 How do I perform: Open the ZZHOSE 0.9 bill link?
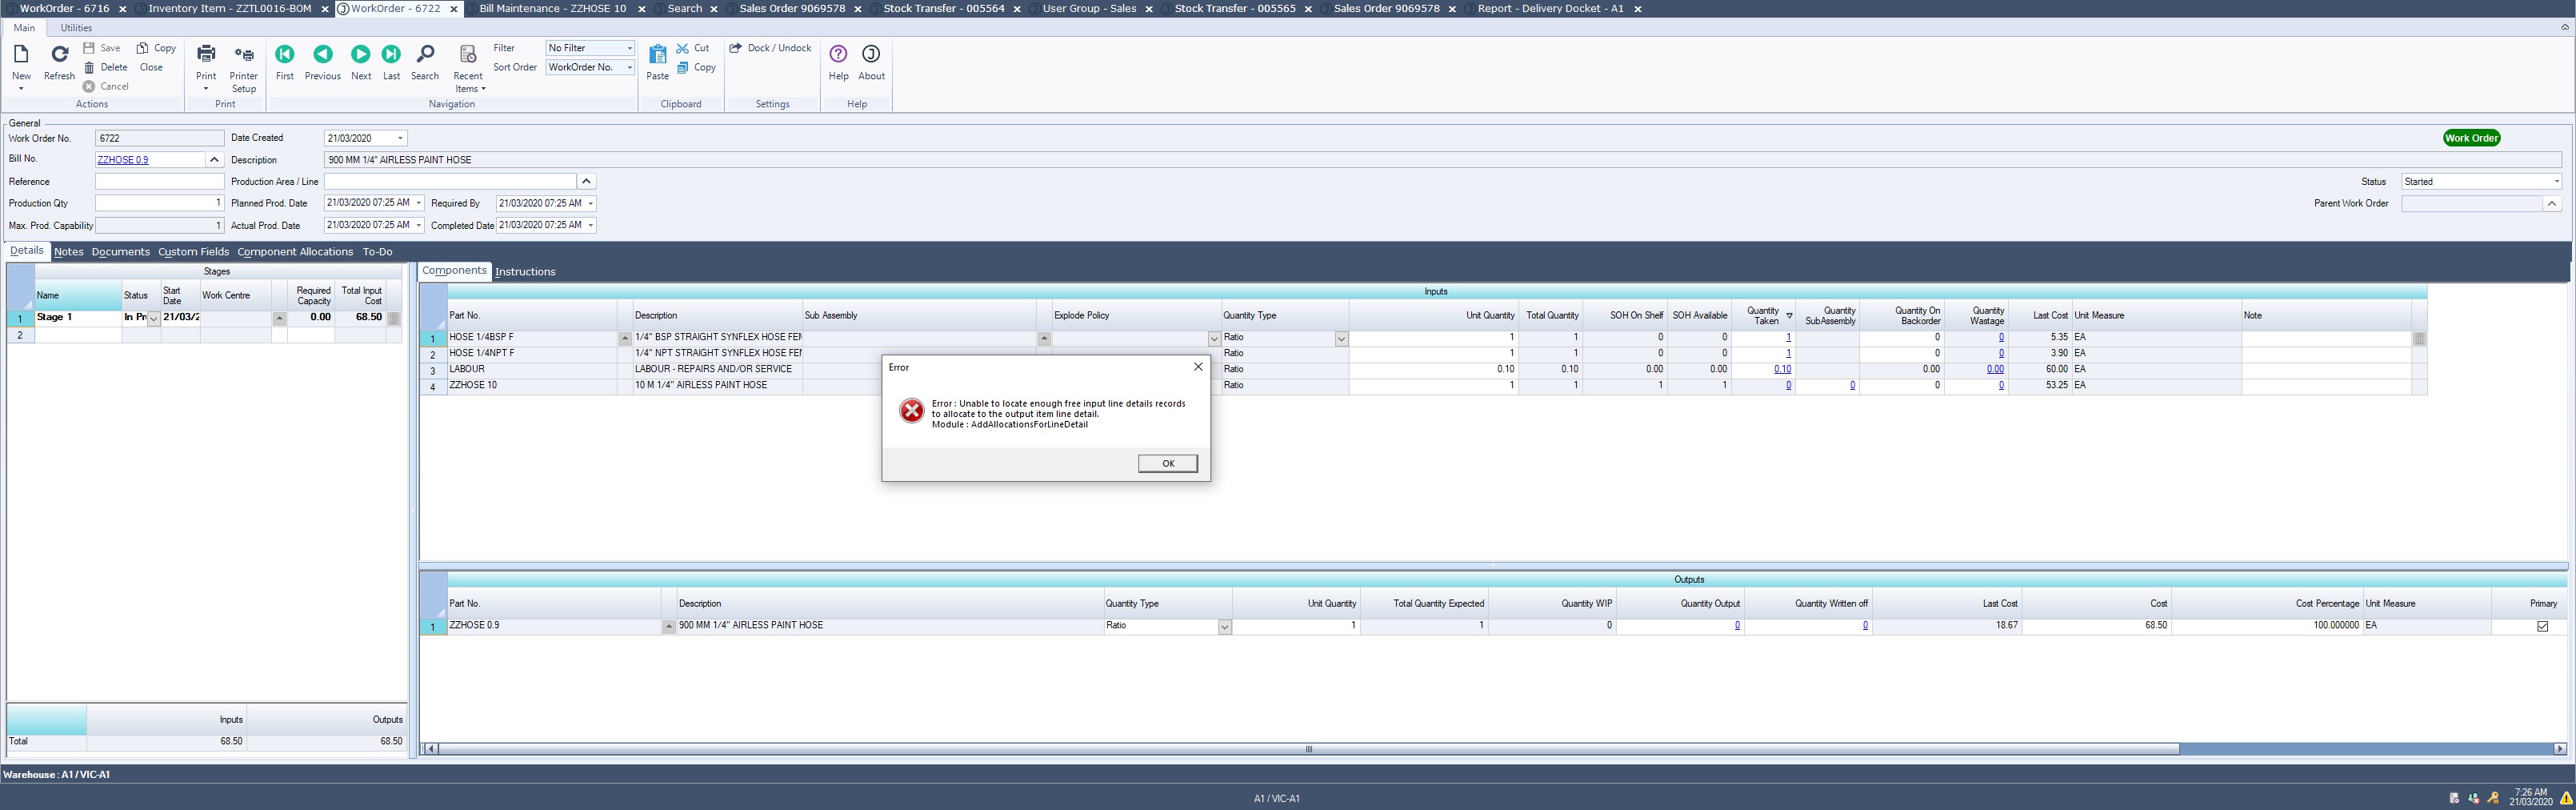123,160
